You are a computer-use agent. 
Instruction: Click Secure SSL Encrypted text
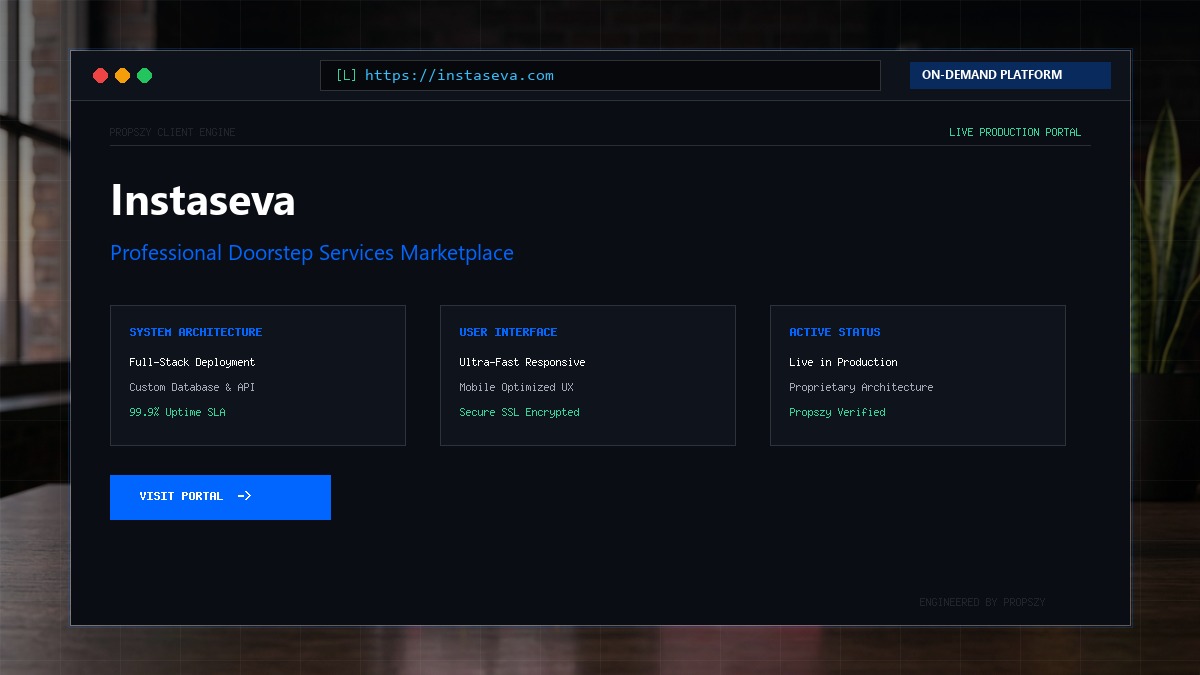(x=519, y=412)
